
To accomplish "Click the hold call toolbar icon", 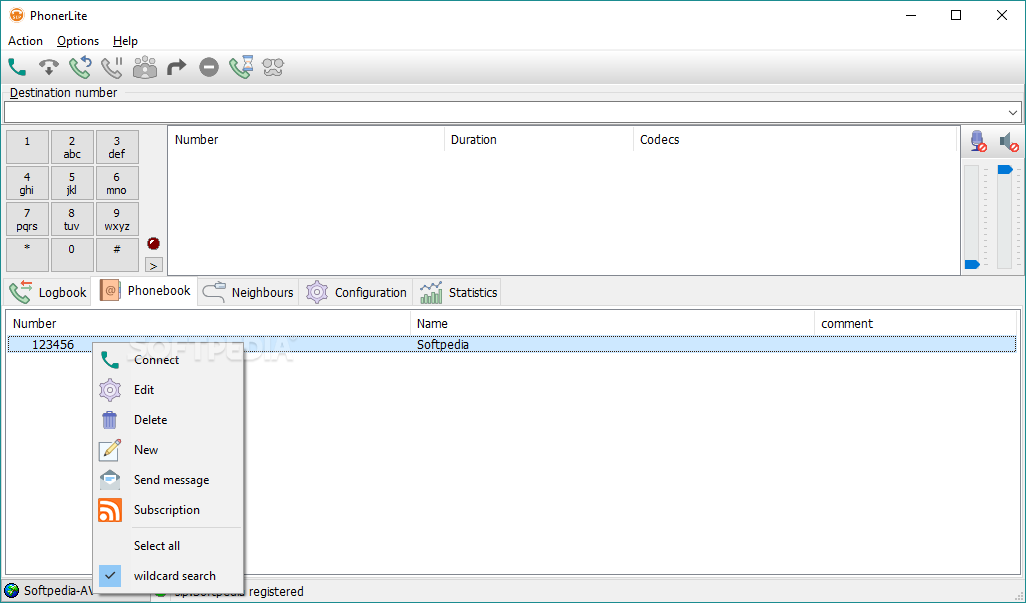I will click(112, 67).
